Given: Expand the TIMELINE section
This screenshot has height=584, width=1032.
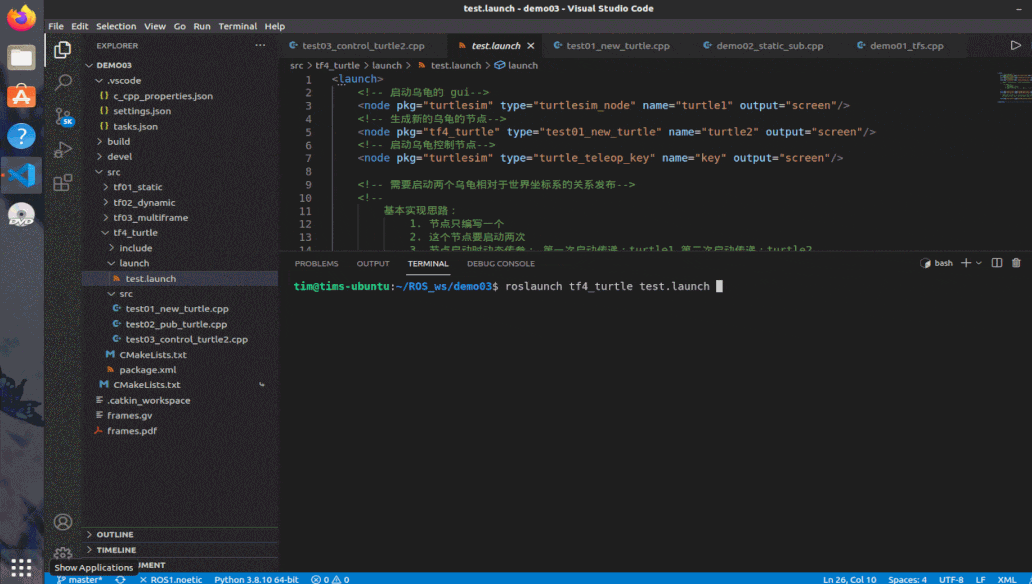Looking at the screenshot, I should 116,549.
